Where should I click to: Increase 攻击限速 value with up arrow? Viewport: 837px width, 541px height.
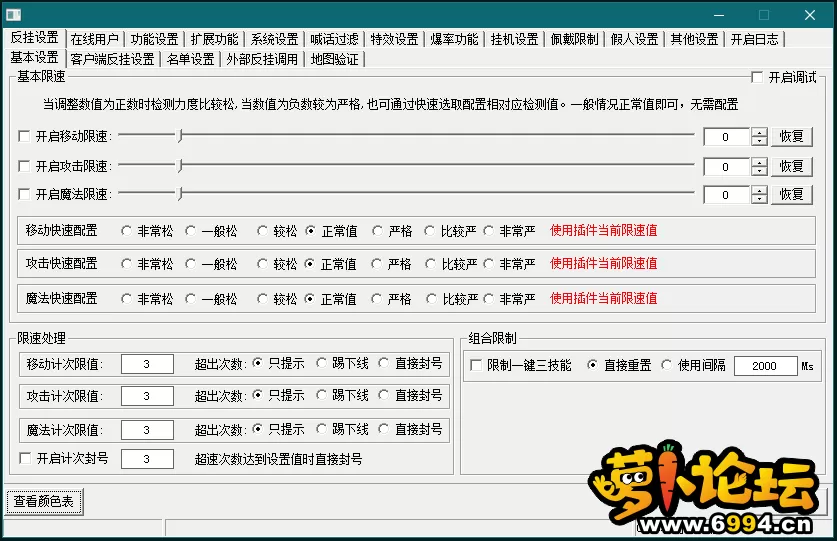coord(759,162)
